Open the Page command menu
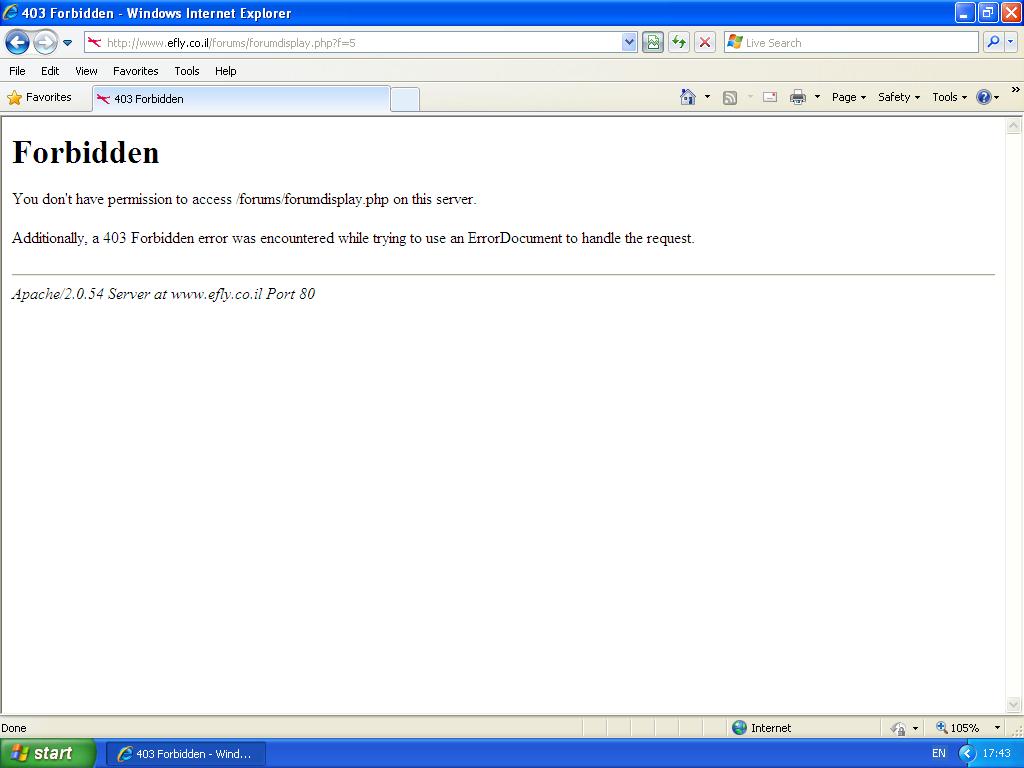This screenshot has height=768, width=1024. tap(849, 97)
